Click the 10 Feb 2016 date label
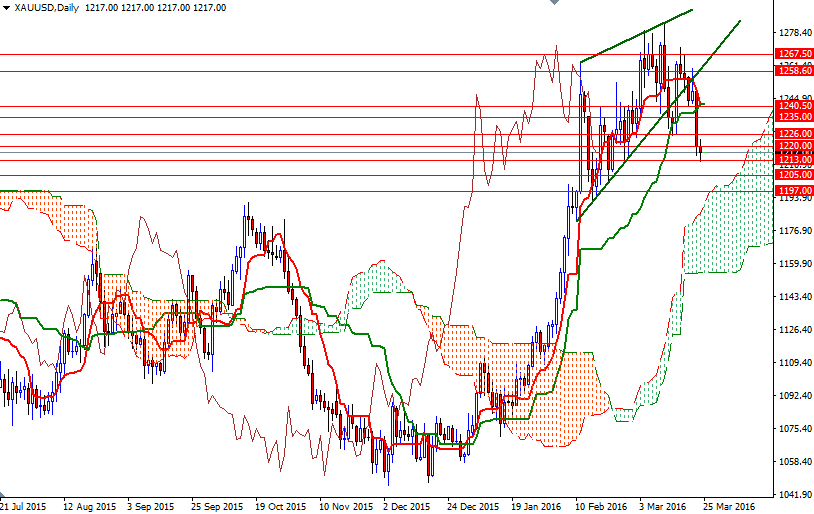This screenshot has width=814, height=514. pos(602,506)
